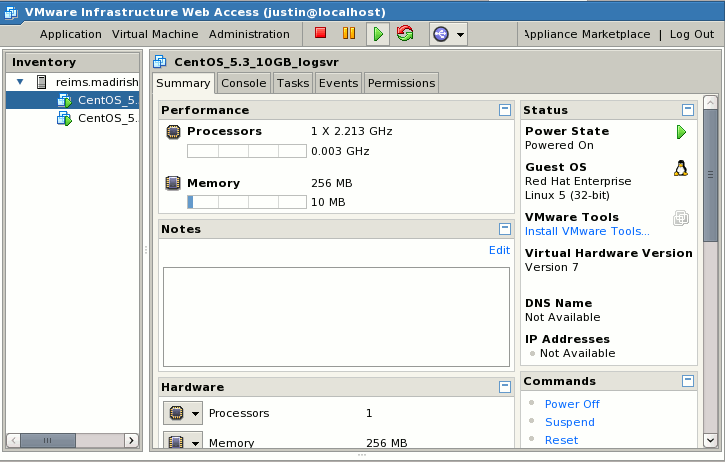
Task: Open dropdown arrow beside remote console icon
Action: (460, 34)
